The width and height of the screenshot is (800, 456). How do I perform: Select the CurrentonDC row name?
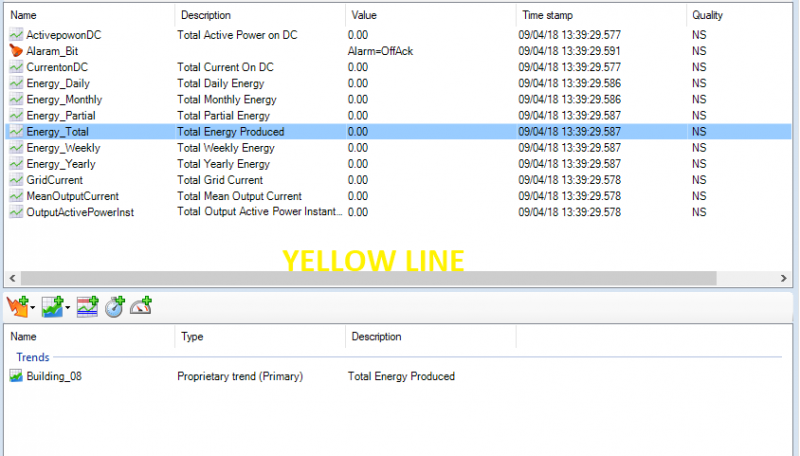[x=57, y=67]
